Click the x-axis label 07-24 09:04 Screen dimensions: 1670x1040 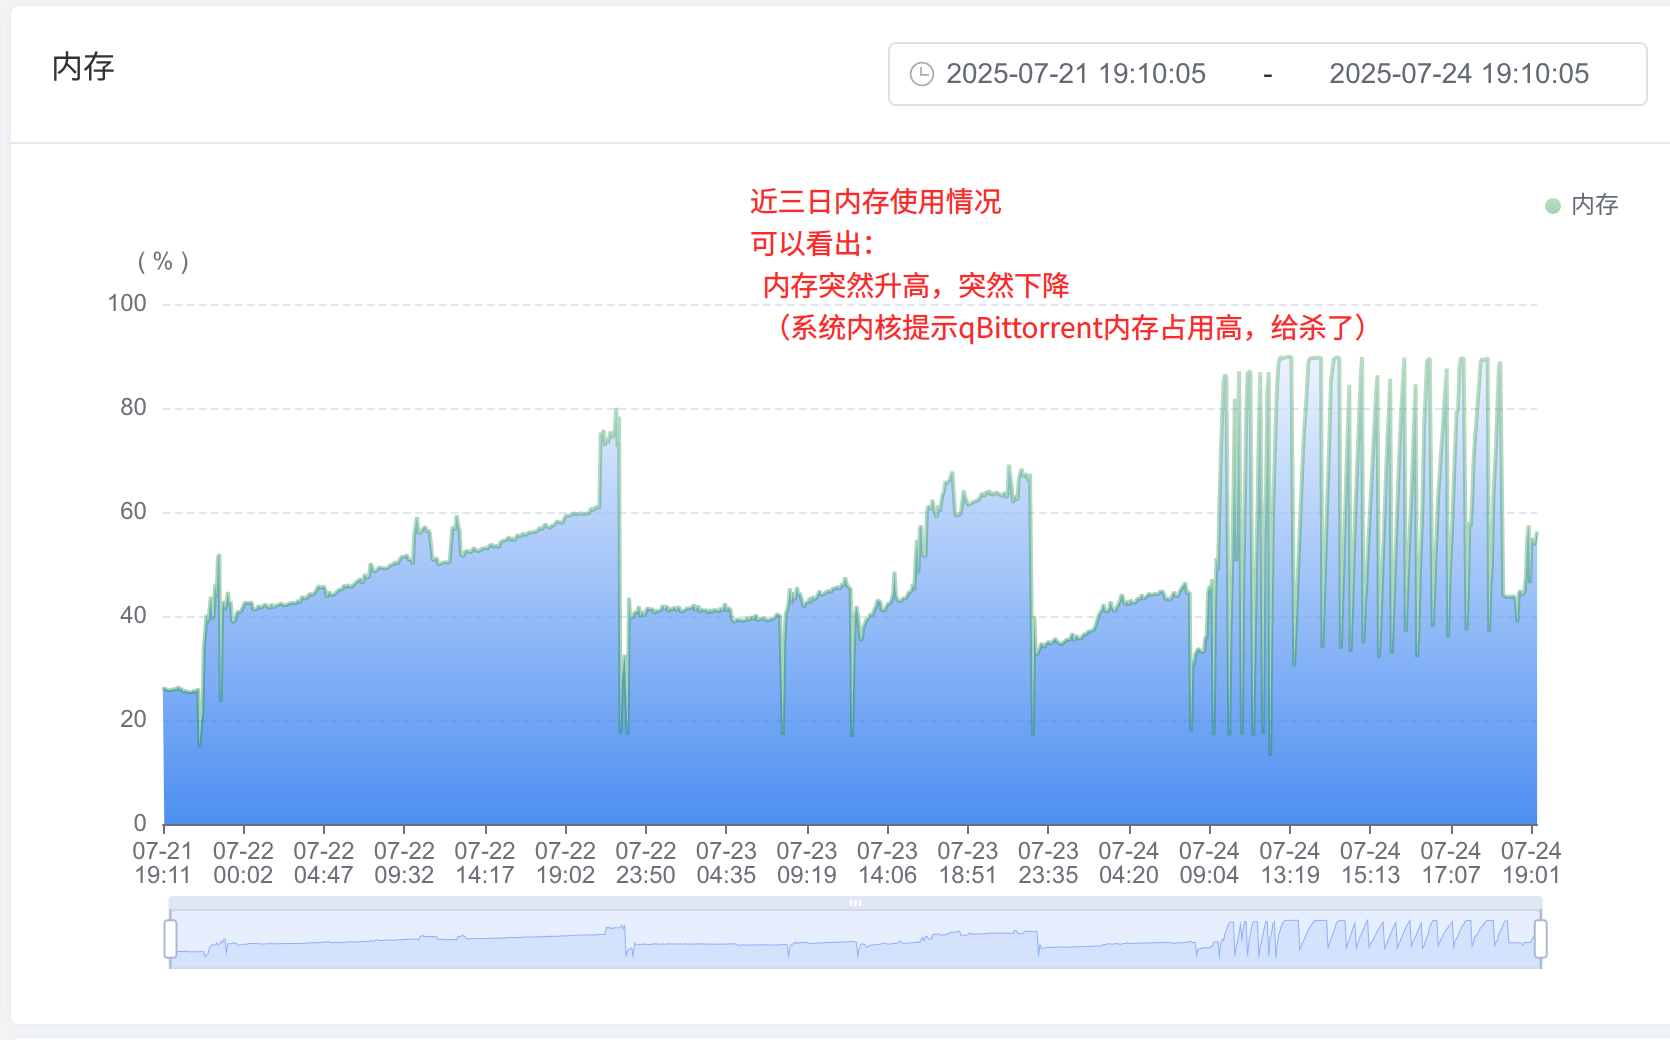tap(1209, 863)
